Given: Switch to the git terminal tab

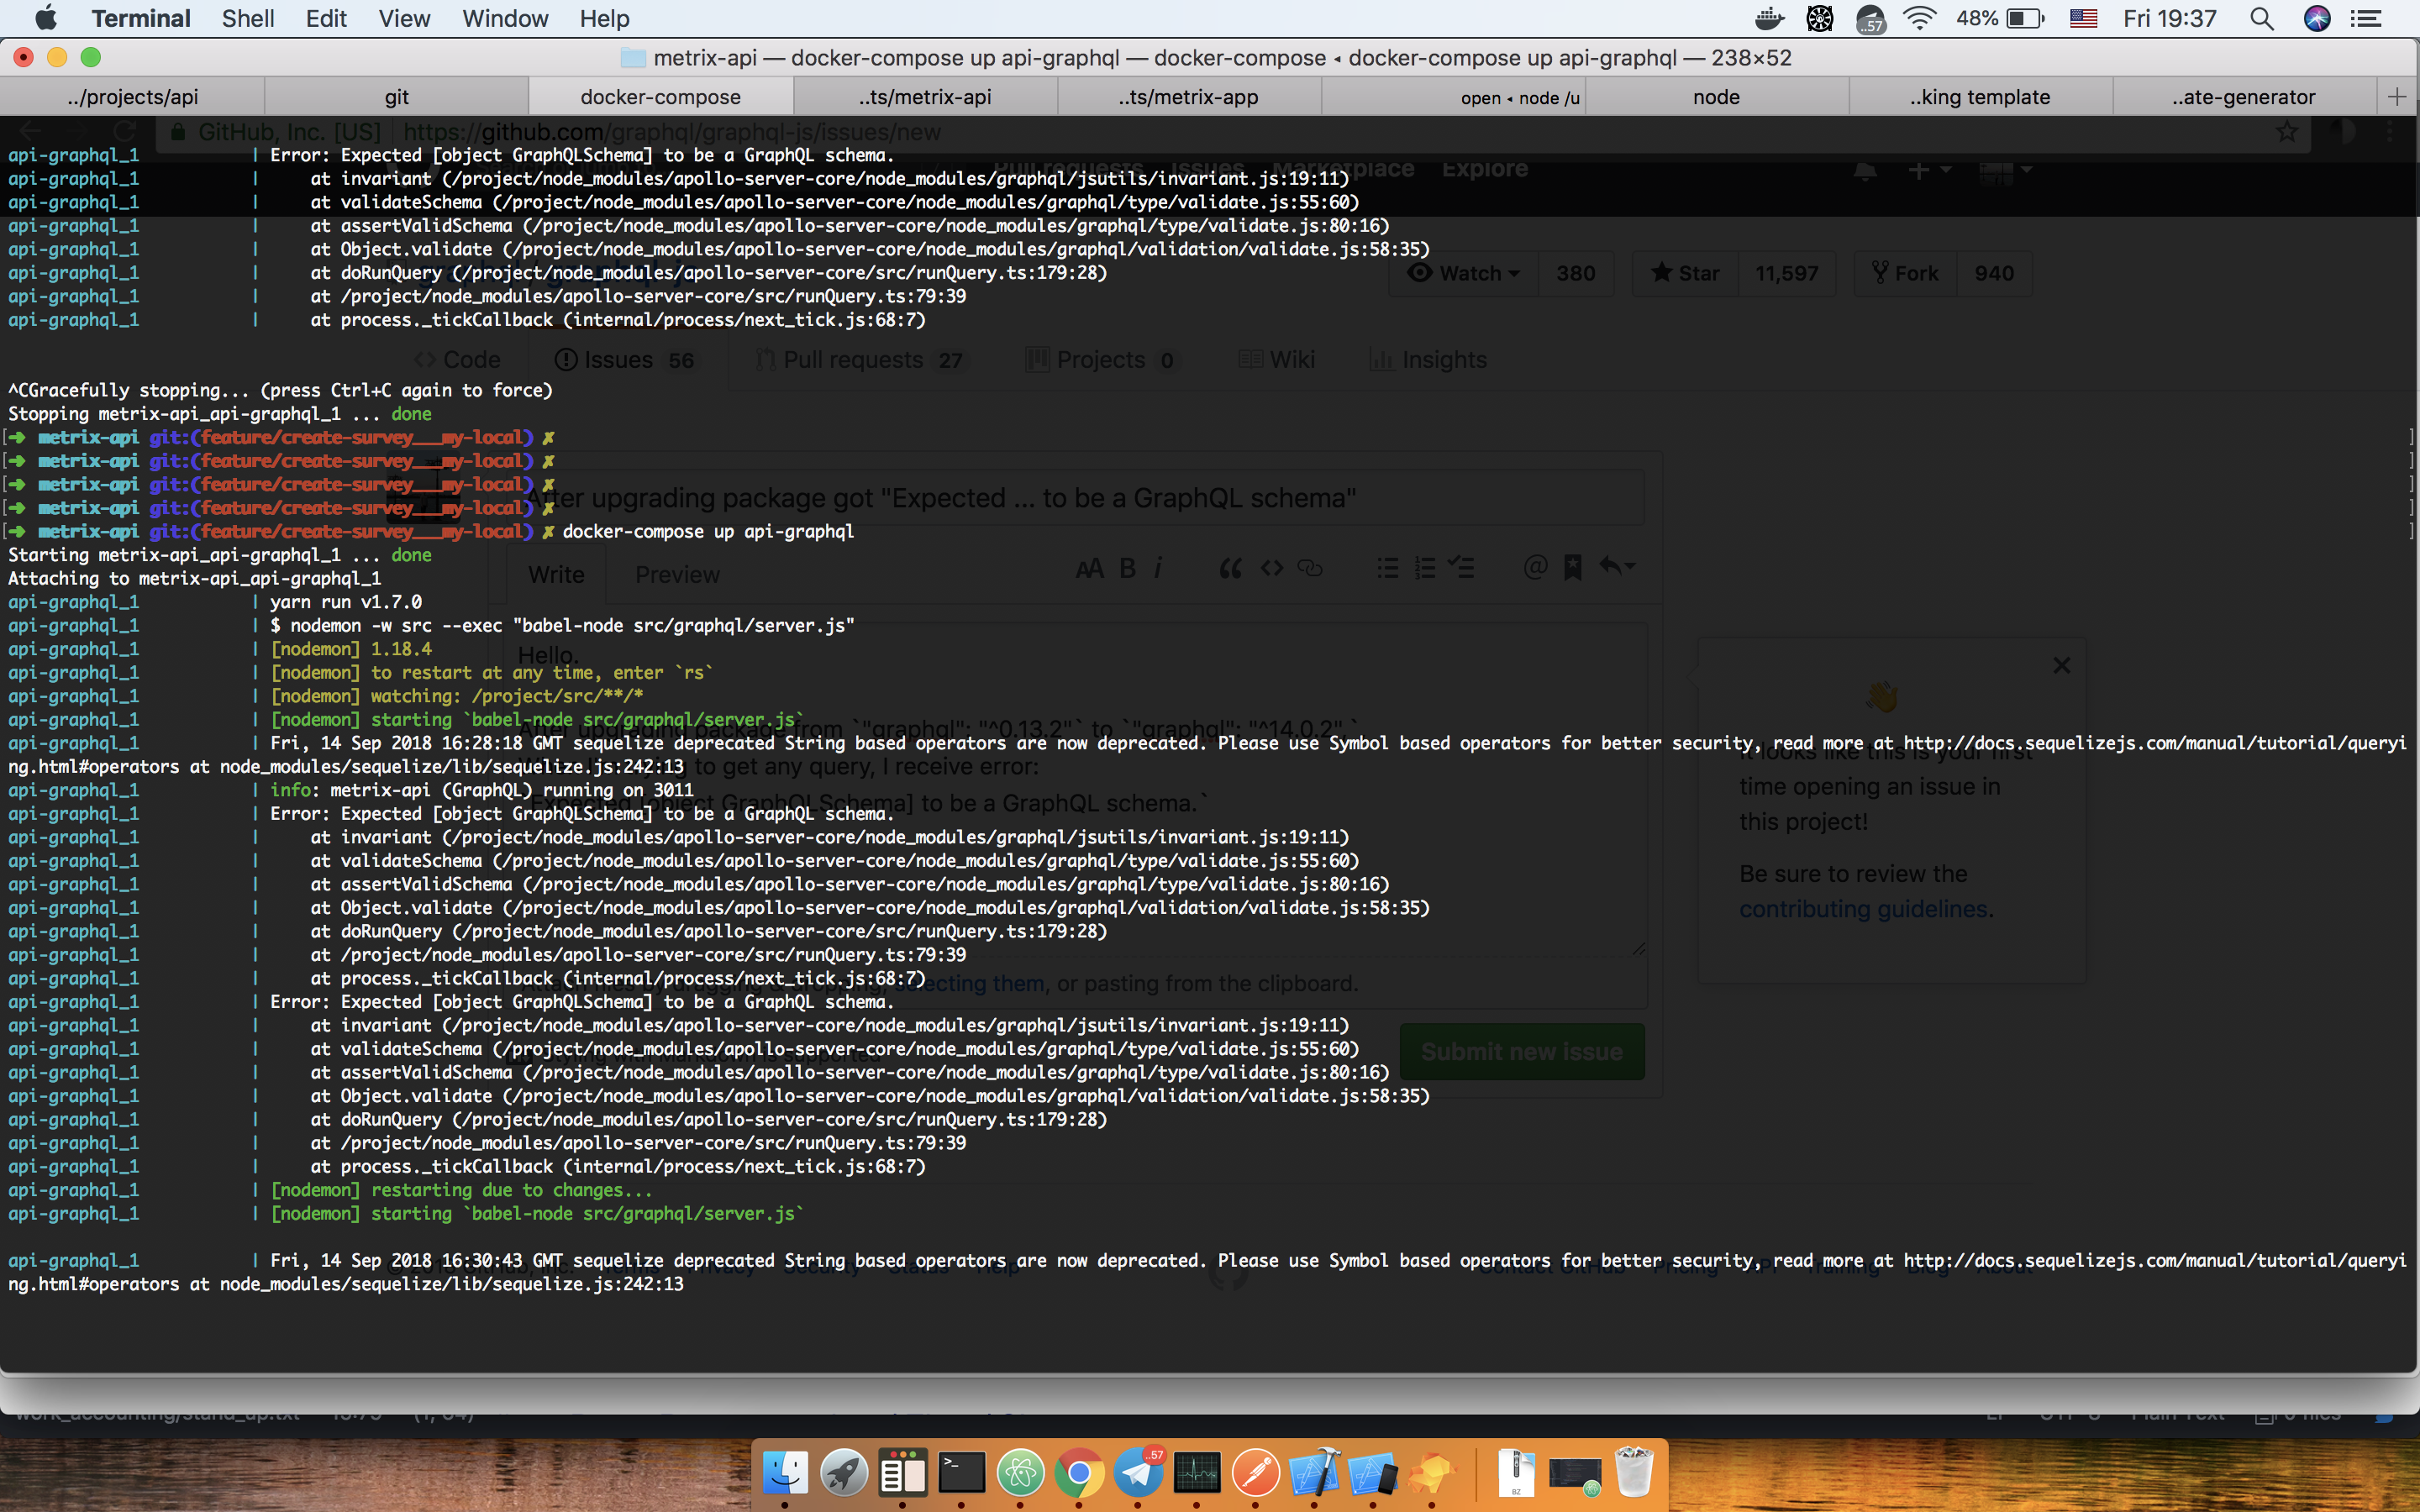Looking at the screenshot, I should [x=397, y=97].
